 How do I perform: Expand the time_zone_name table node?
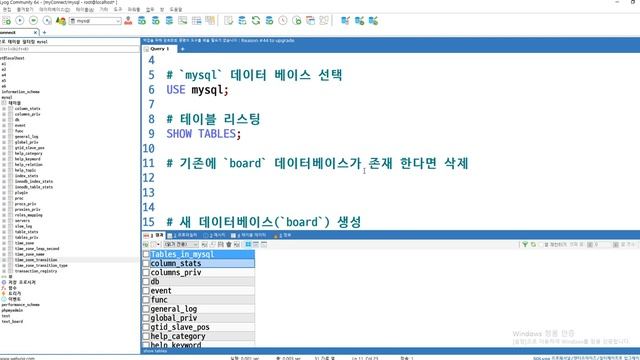tap(4, 254)
